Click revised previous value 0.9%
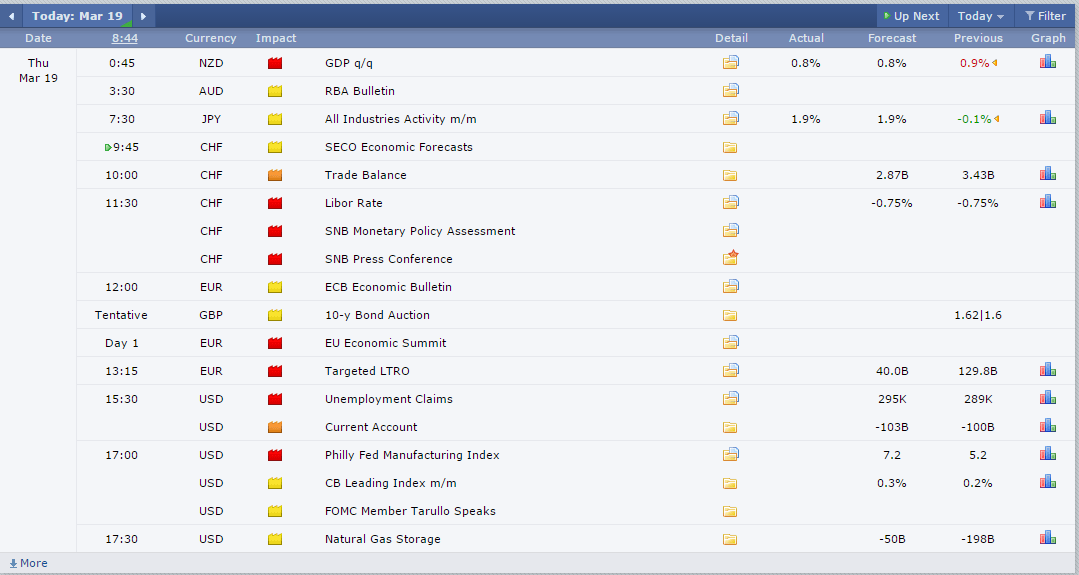 (974, 63)
